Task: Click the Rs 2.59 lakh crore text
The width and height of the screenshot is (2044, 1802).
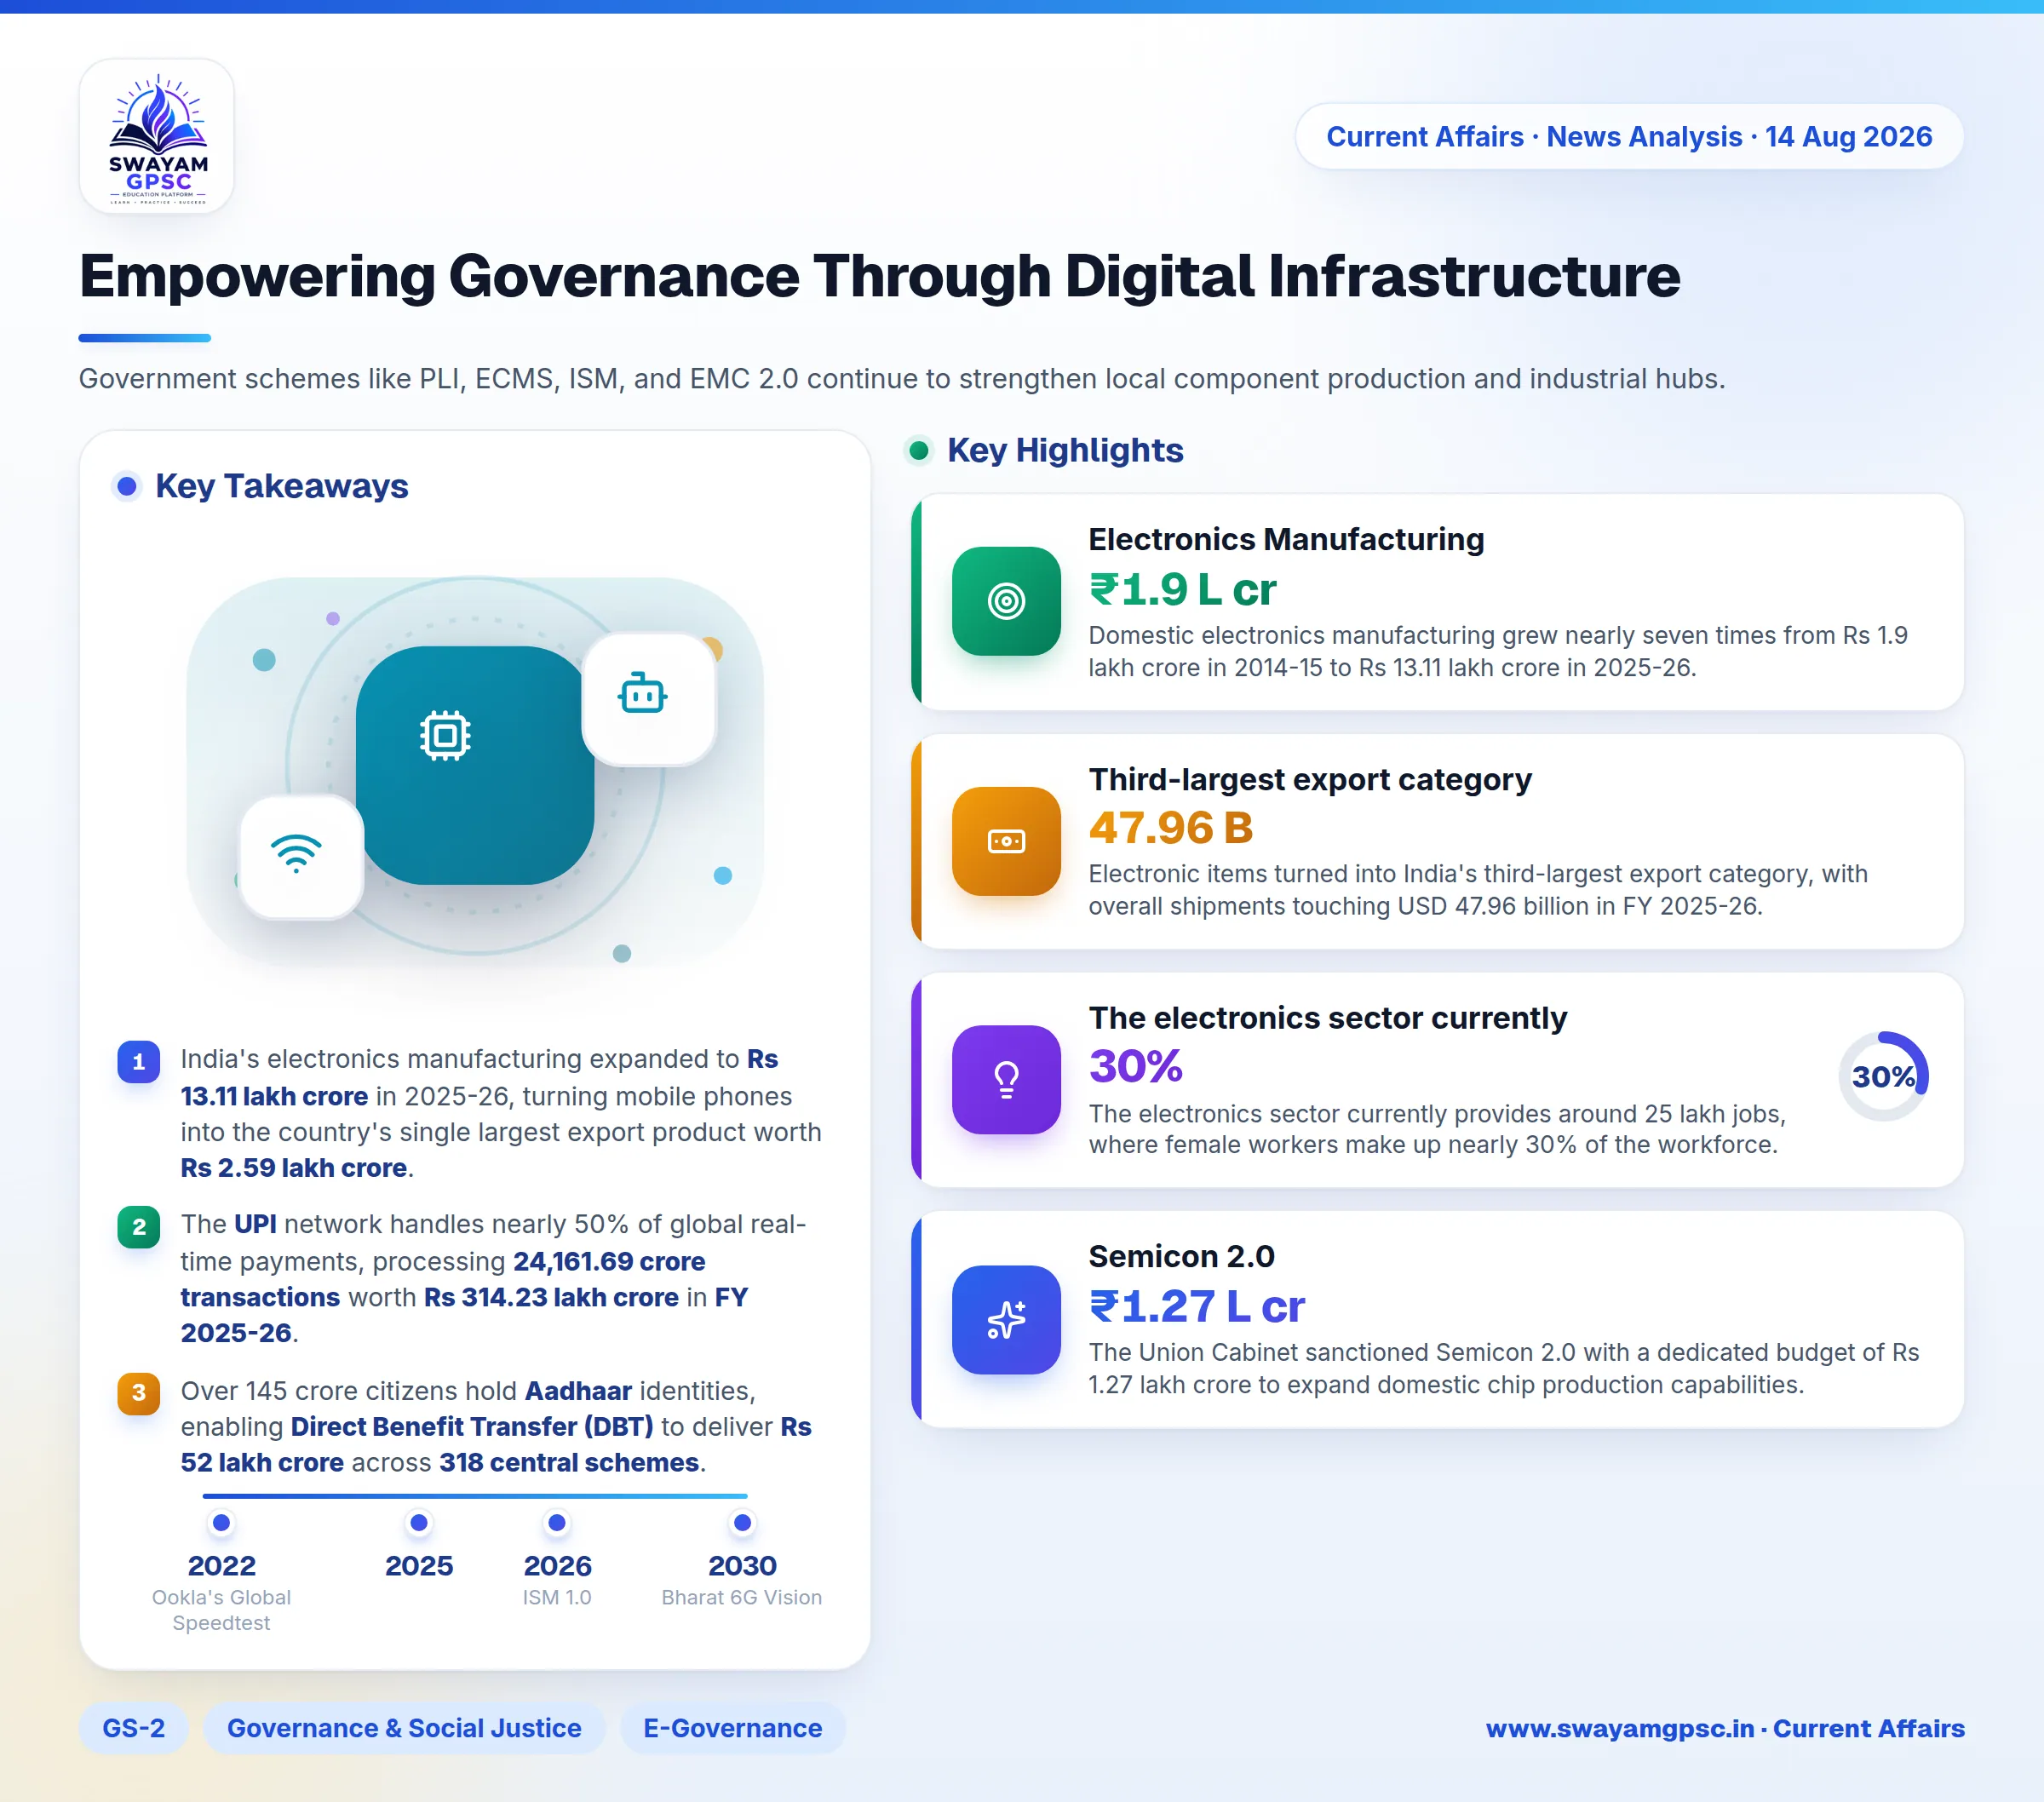Action: click(294, 1169)
